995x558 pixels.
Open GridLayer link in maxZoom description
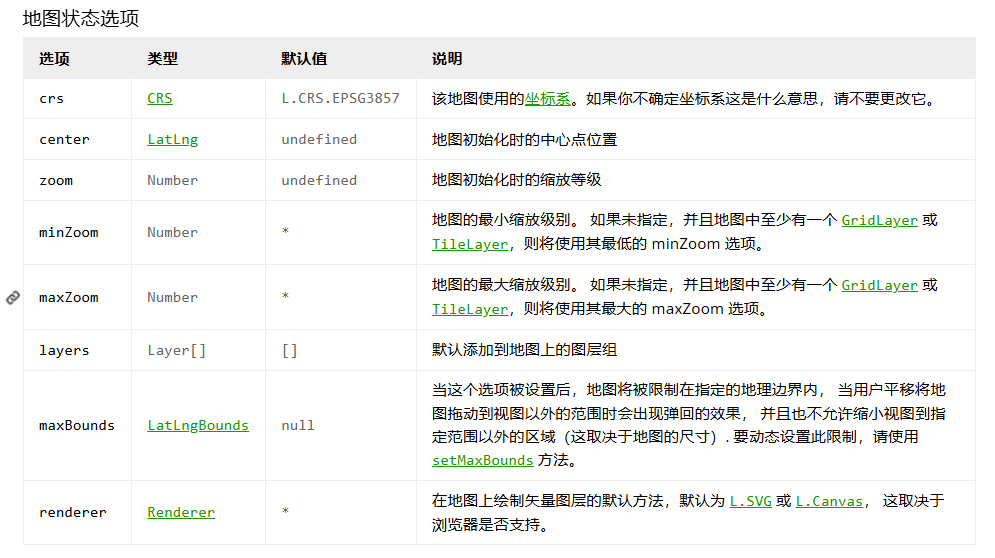pos(880,285)
